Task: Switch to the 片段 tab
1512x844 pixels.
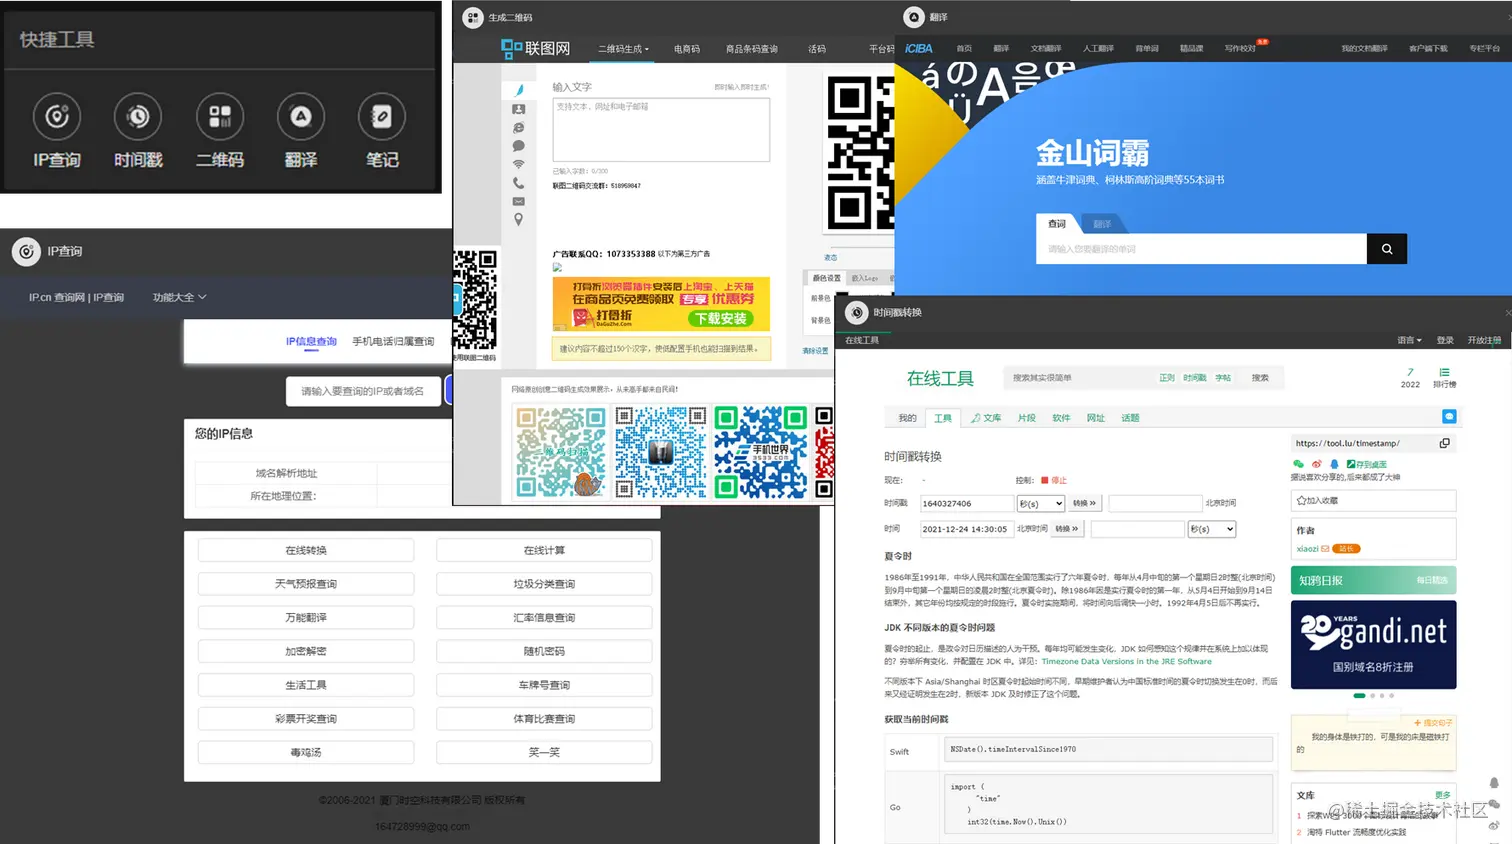Action: tap(1026, 418)
